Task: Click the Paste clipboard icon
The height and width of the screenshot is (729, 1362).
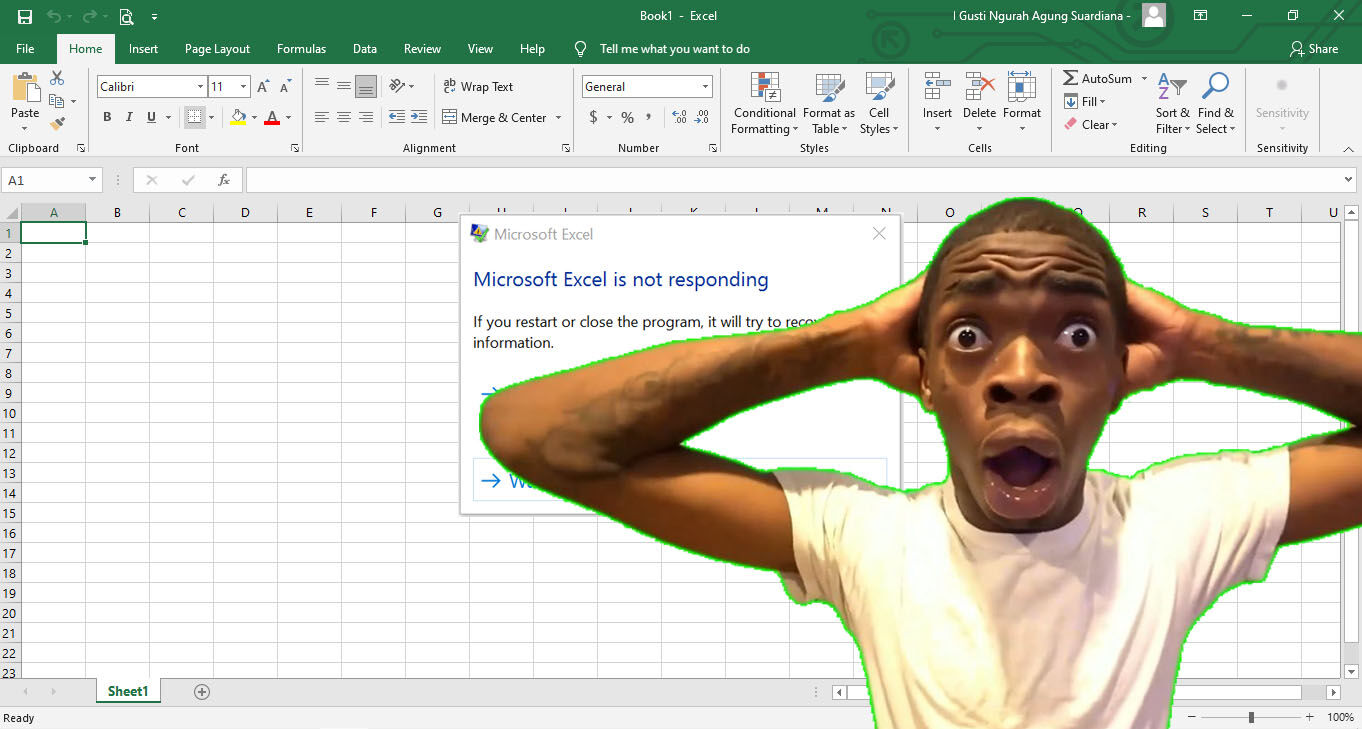Action: [25, 88]
